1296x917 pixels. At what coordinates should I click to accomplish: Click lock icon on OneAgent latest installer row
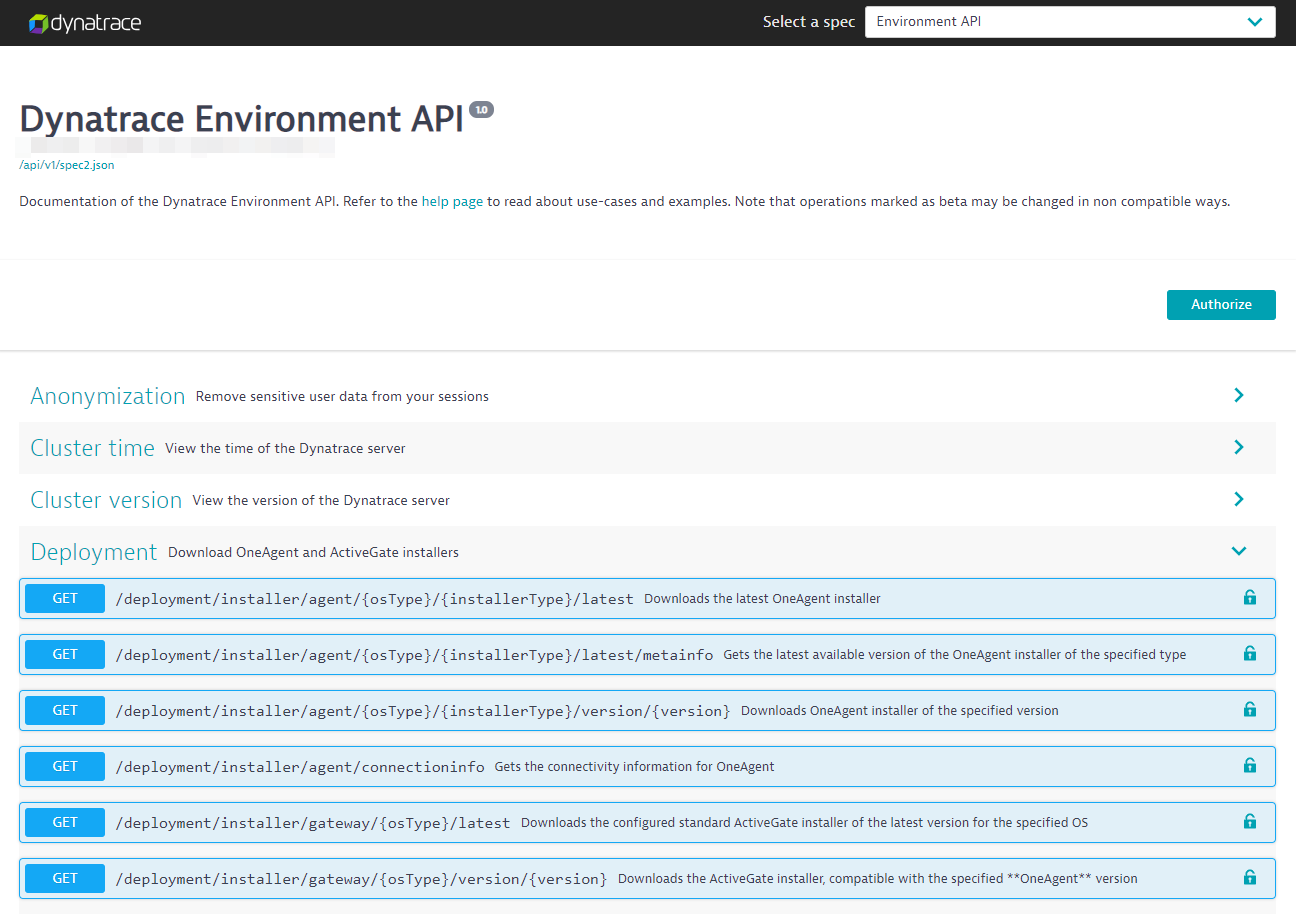1249,598
